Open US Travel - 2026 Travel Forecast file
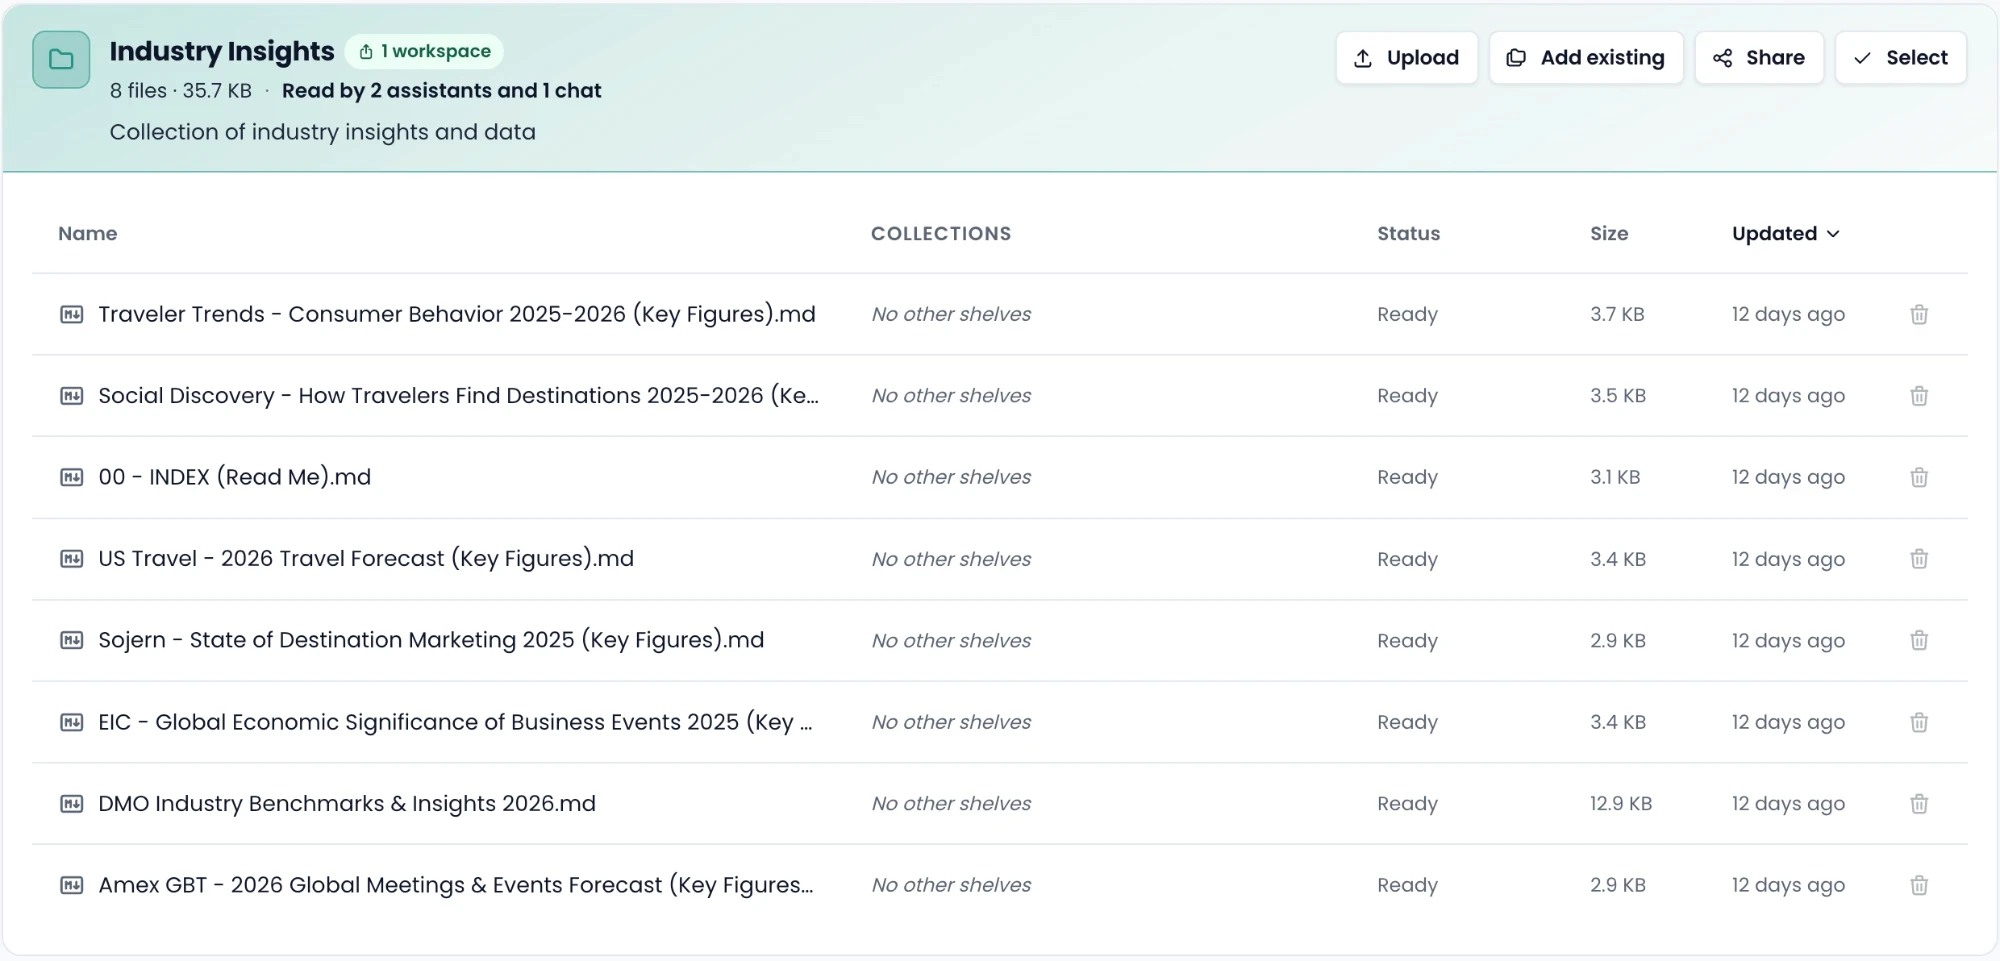This screenshot has height=961, width=2000. click(x=366, y=559)
